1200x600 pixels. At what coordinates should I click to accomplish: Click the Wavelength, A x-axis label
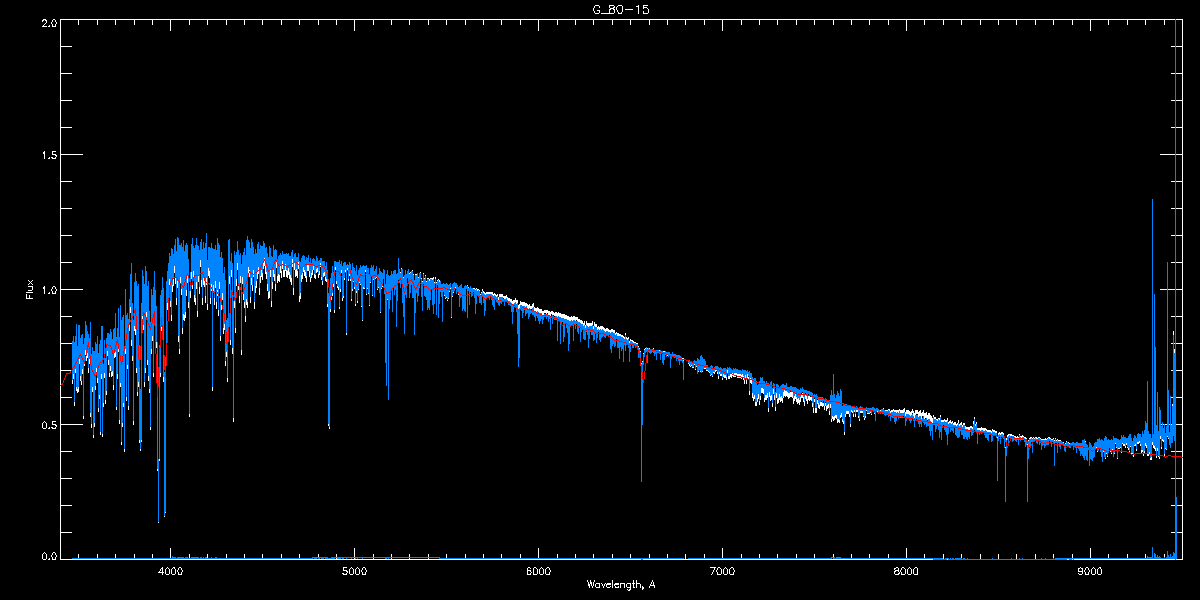click(621, 585)
